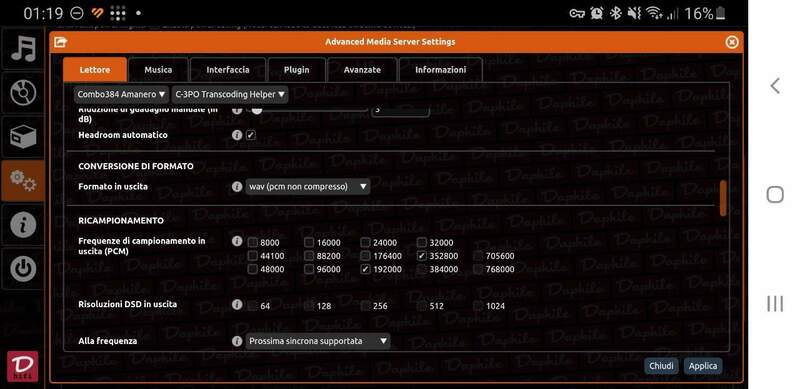Switch to the Informazioni tab

[x=440, y=70]
